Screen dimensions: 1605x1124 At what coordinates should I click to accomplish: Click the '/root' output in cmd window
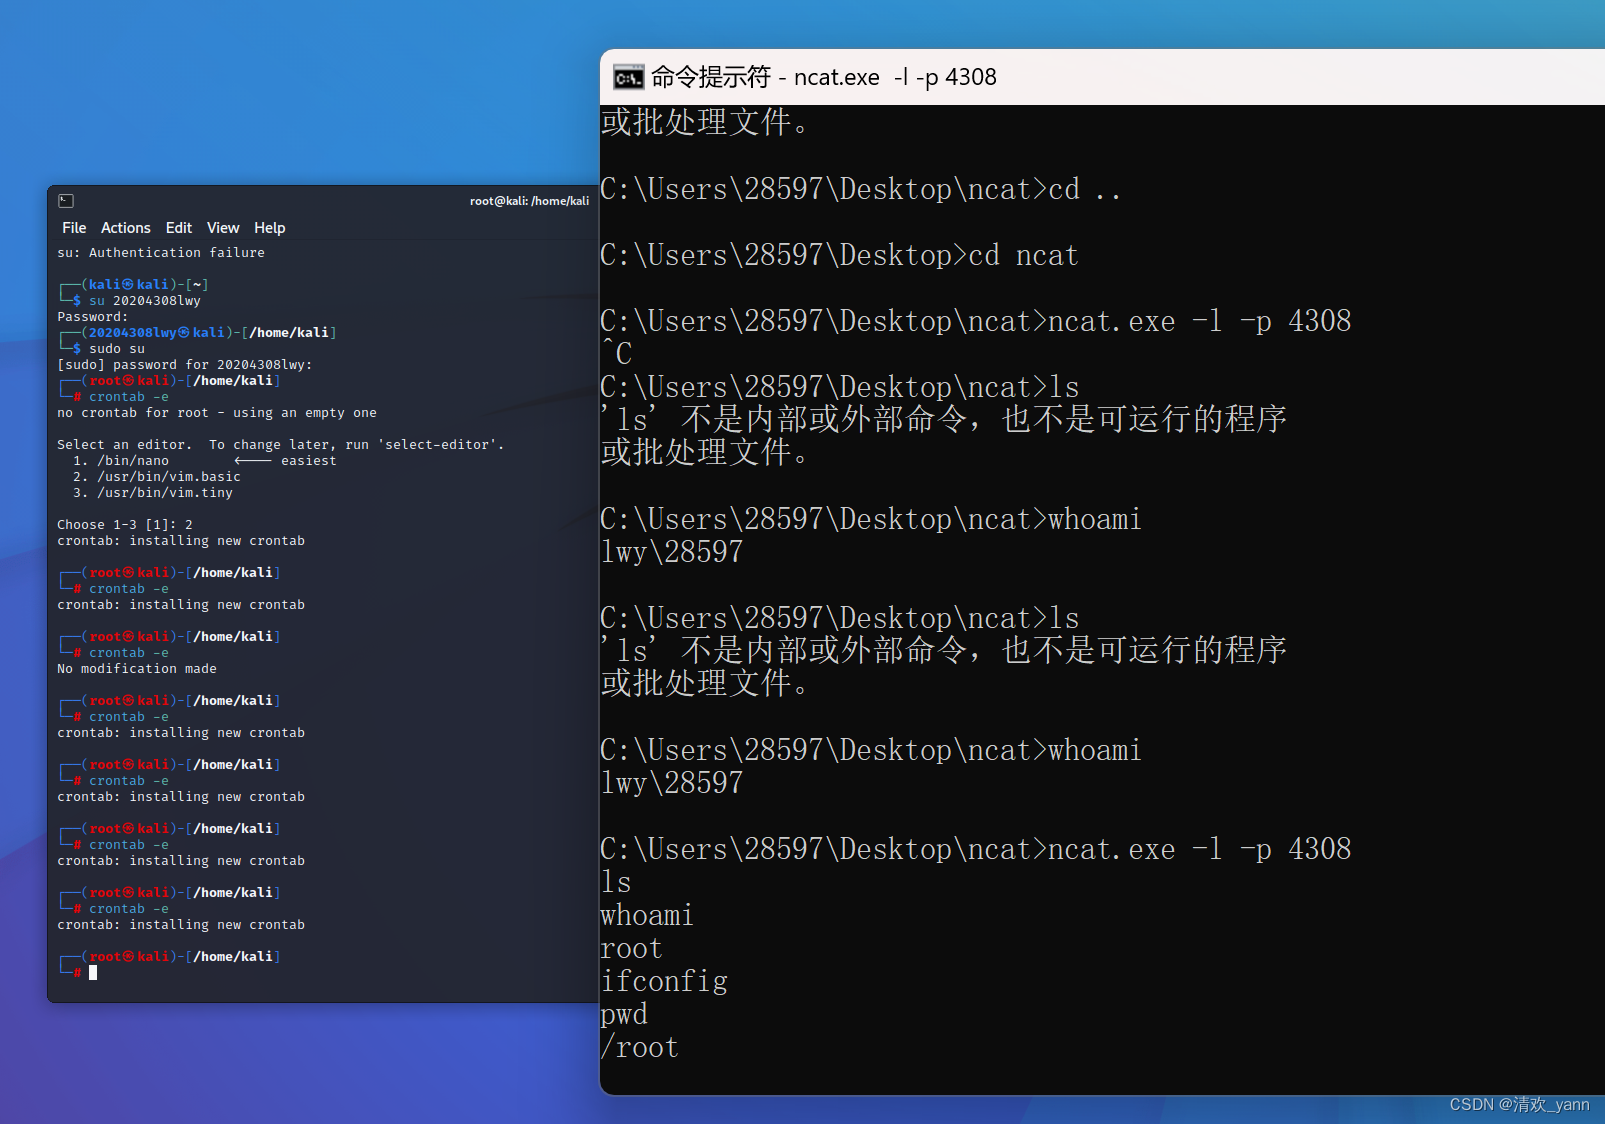(x=640, y=1047)
